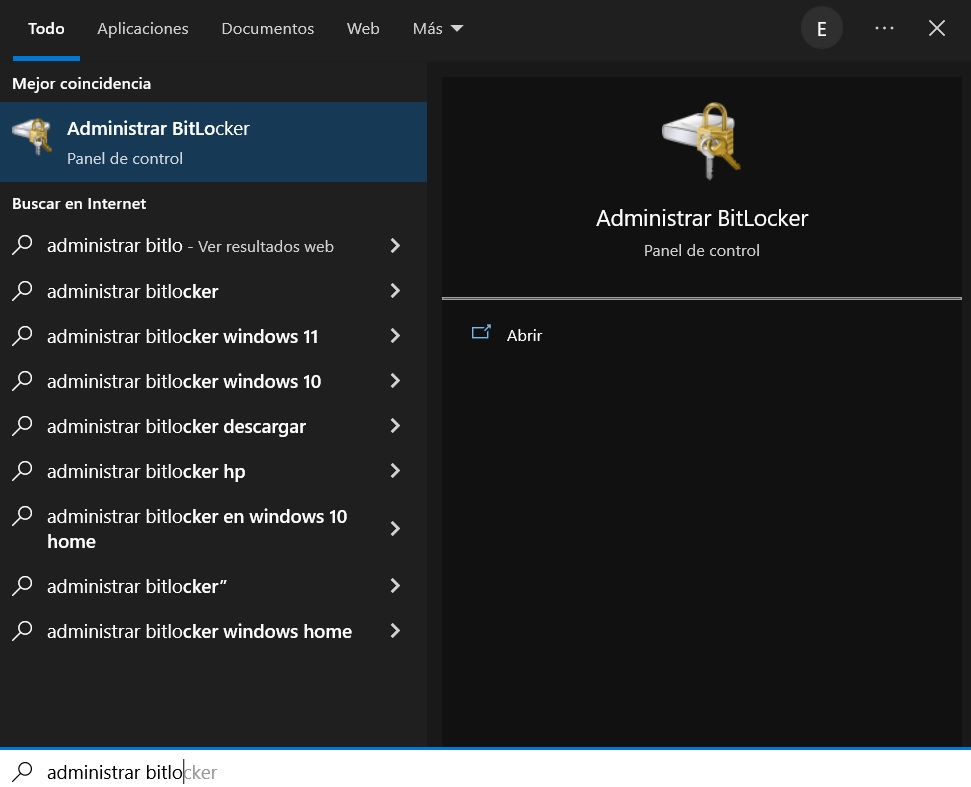
Task: Click the large BitLocker icon in preview pane
Action: (x=701, y=141)
